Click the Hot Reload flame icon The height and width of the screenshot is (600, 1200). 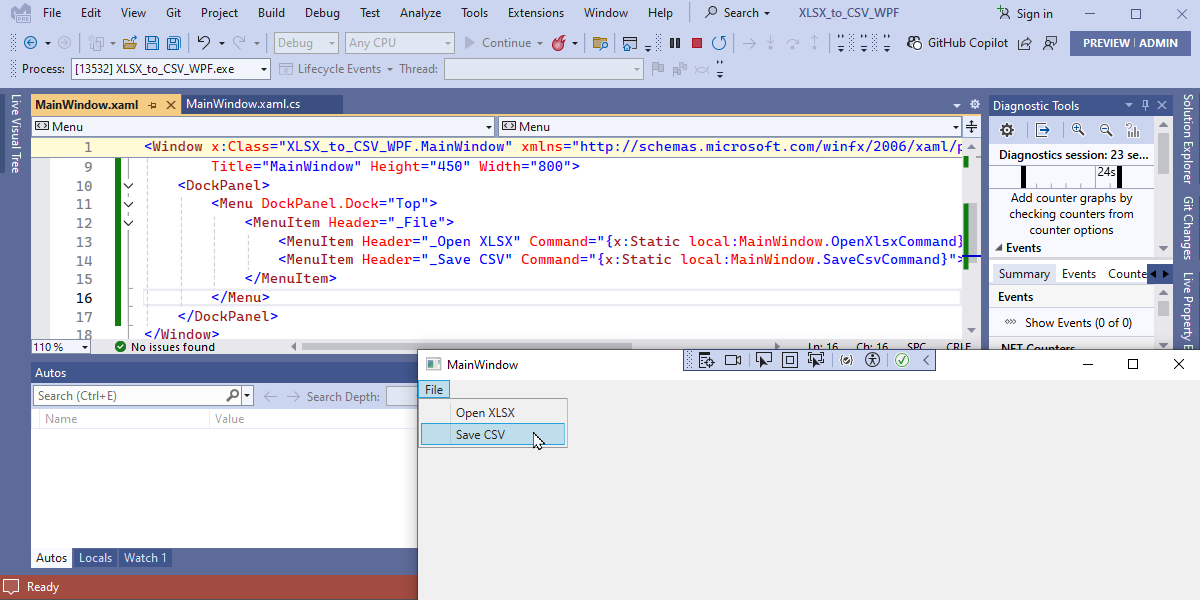tap(558, 43)
